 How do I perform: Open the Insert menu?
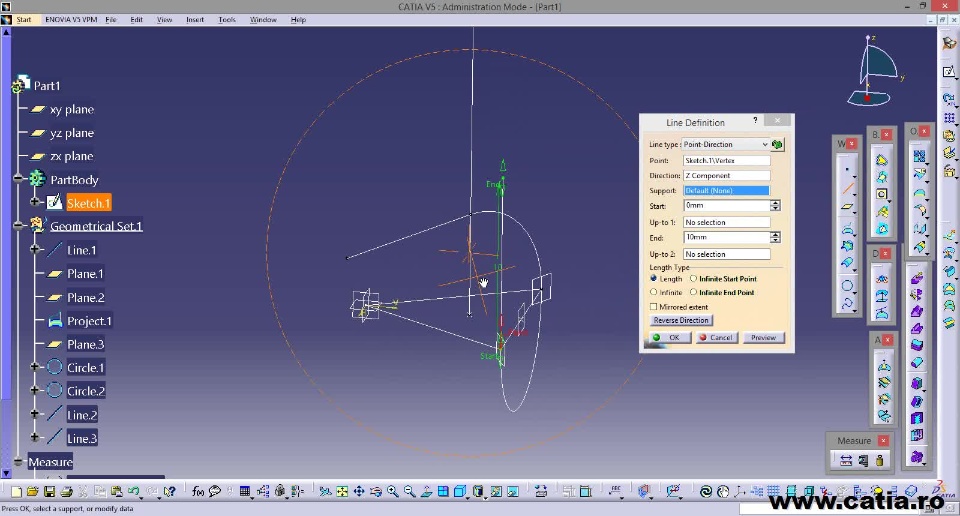(195, 20)
